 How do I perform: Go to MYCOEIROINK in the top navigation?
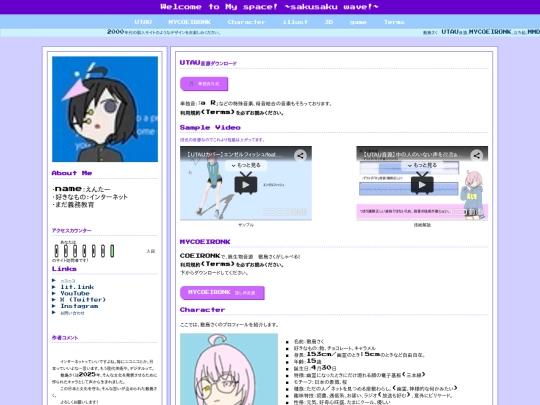189,22
